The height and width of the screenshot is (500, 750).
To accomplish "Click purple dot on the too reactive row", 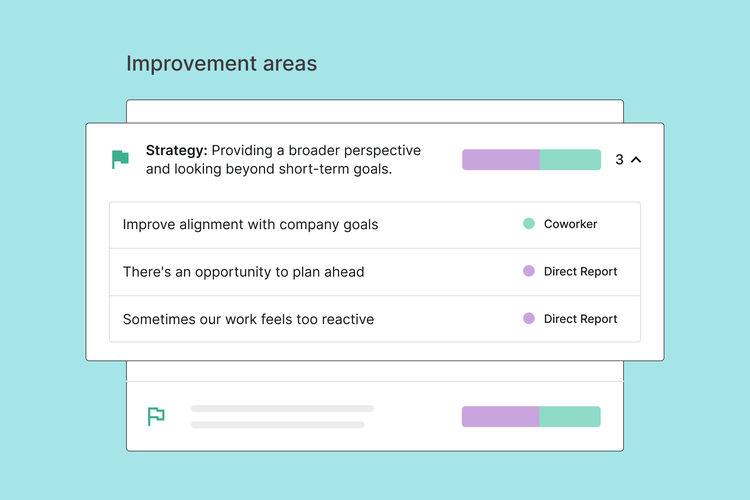I will 529,319.
